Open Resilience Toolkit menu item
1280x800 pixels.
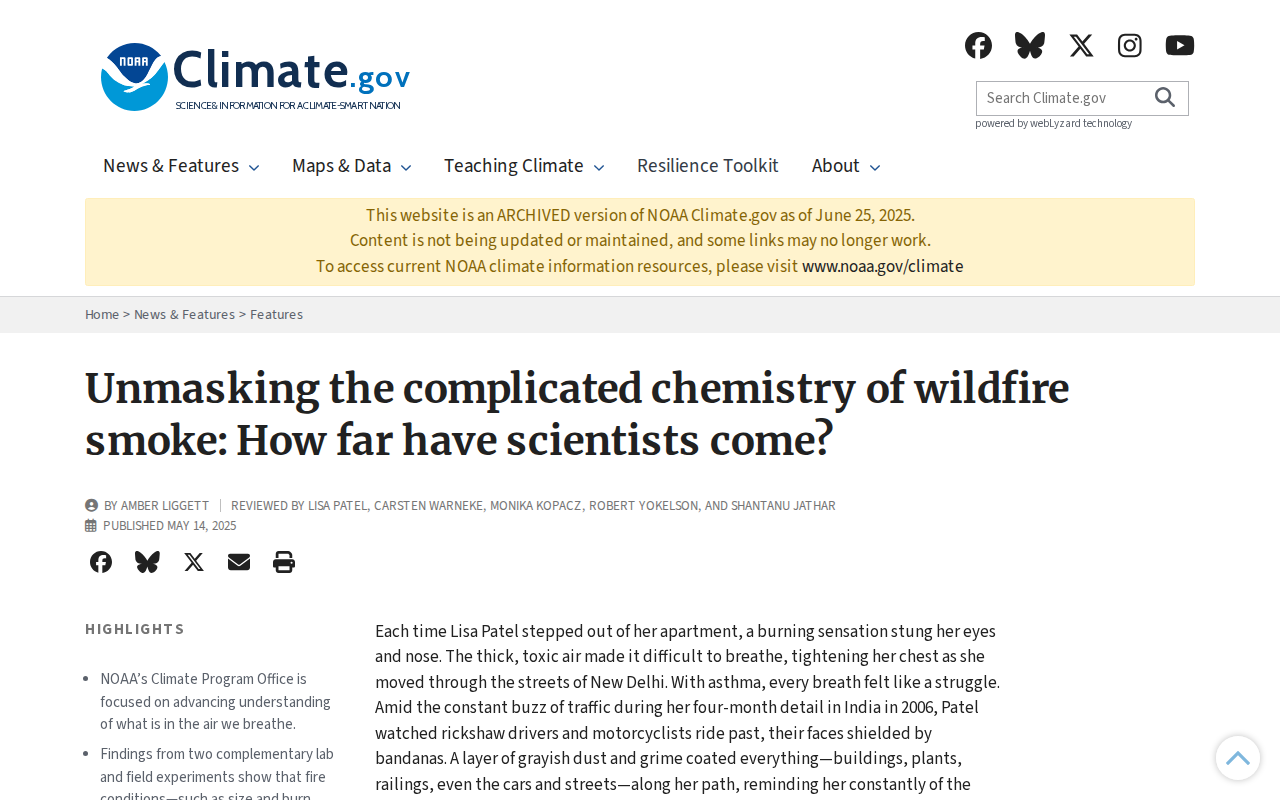708,166
